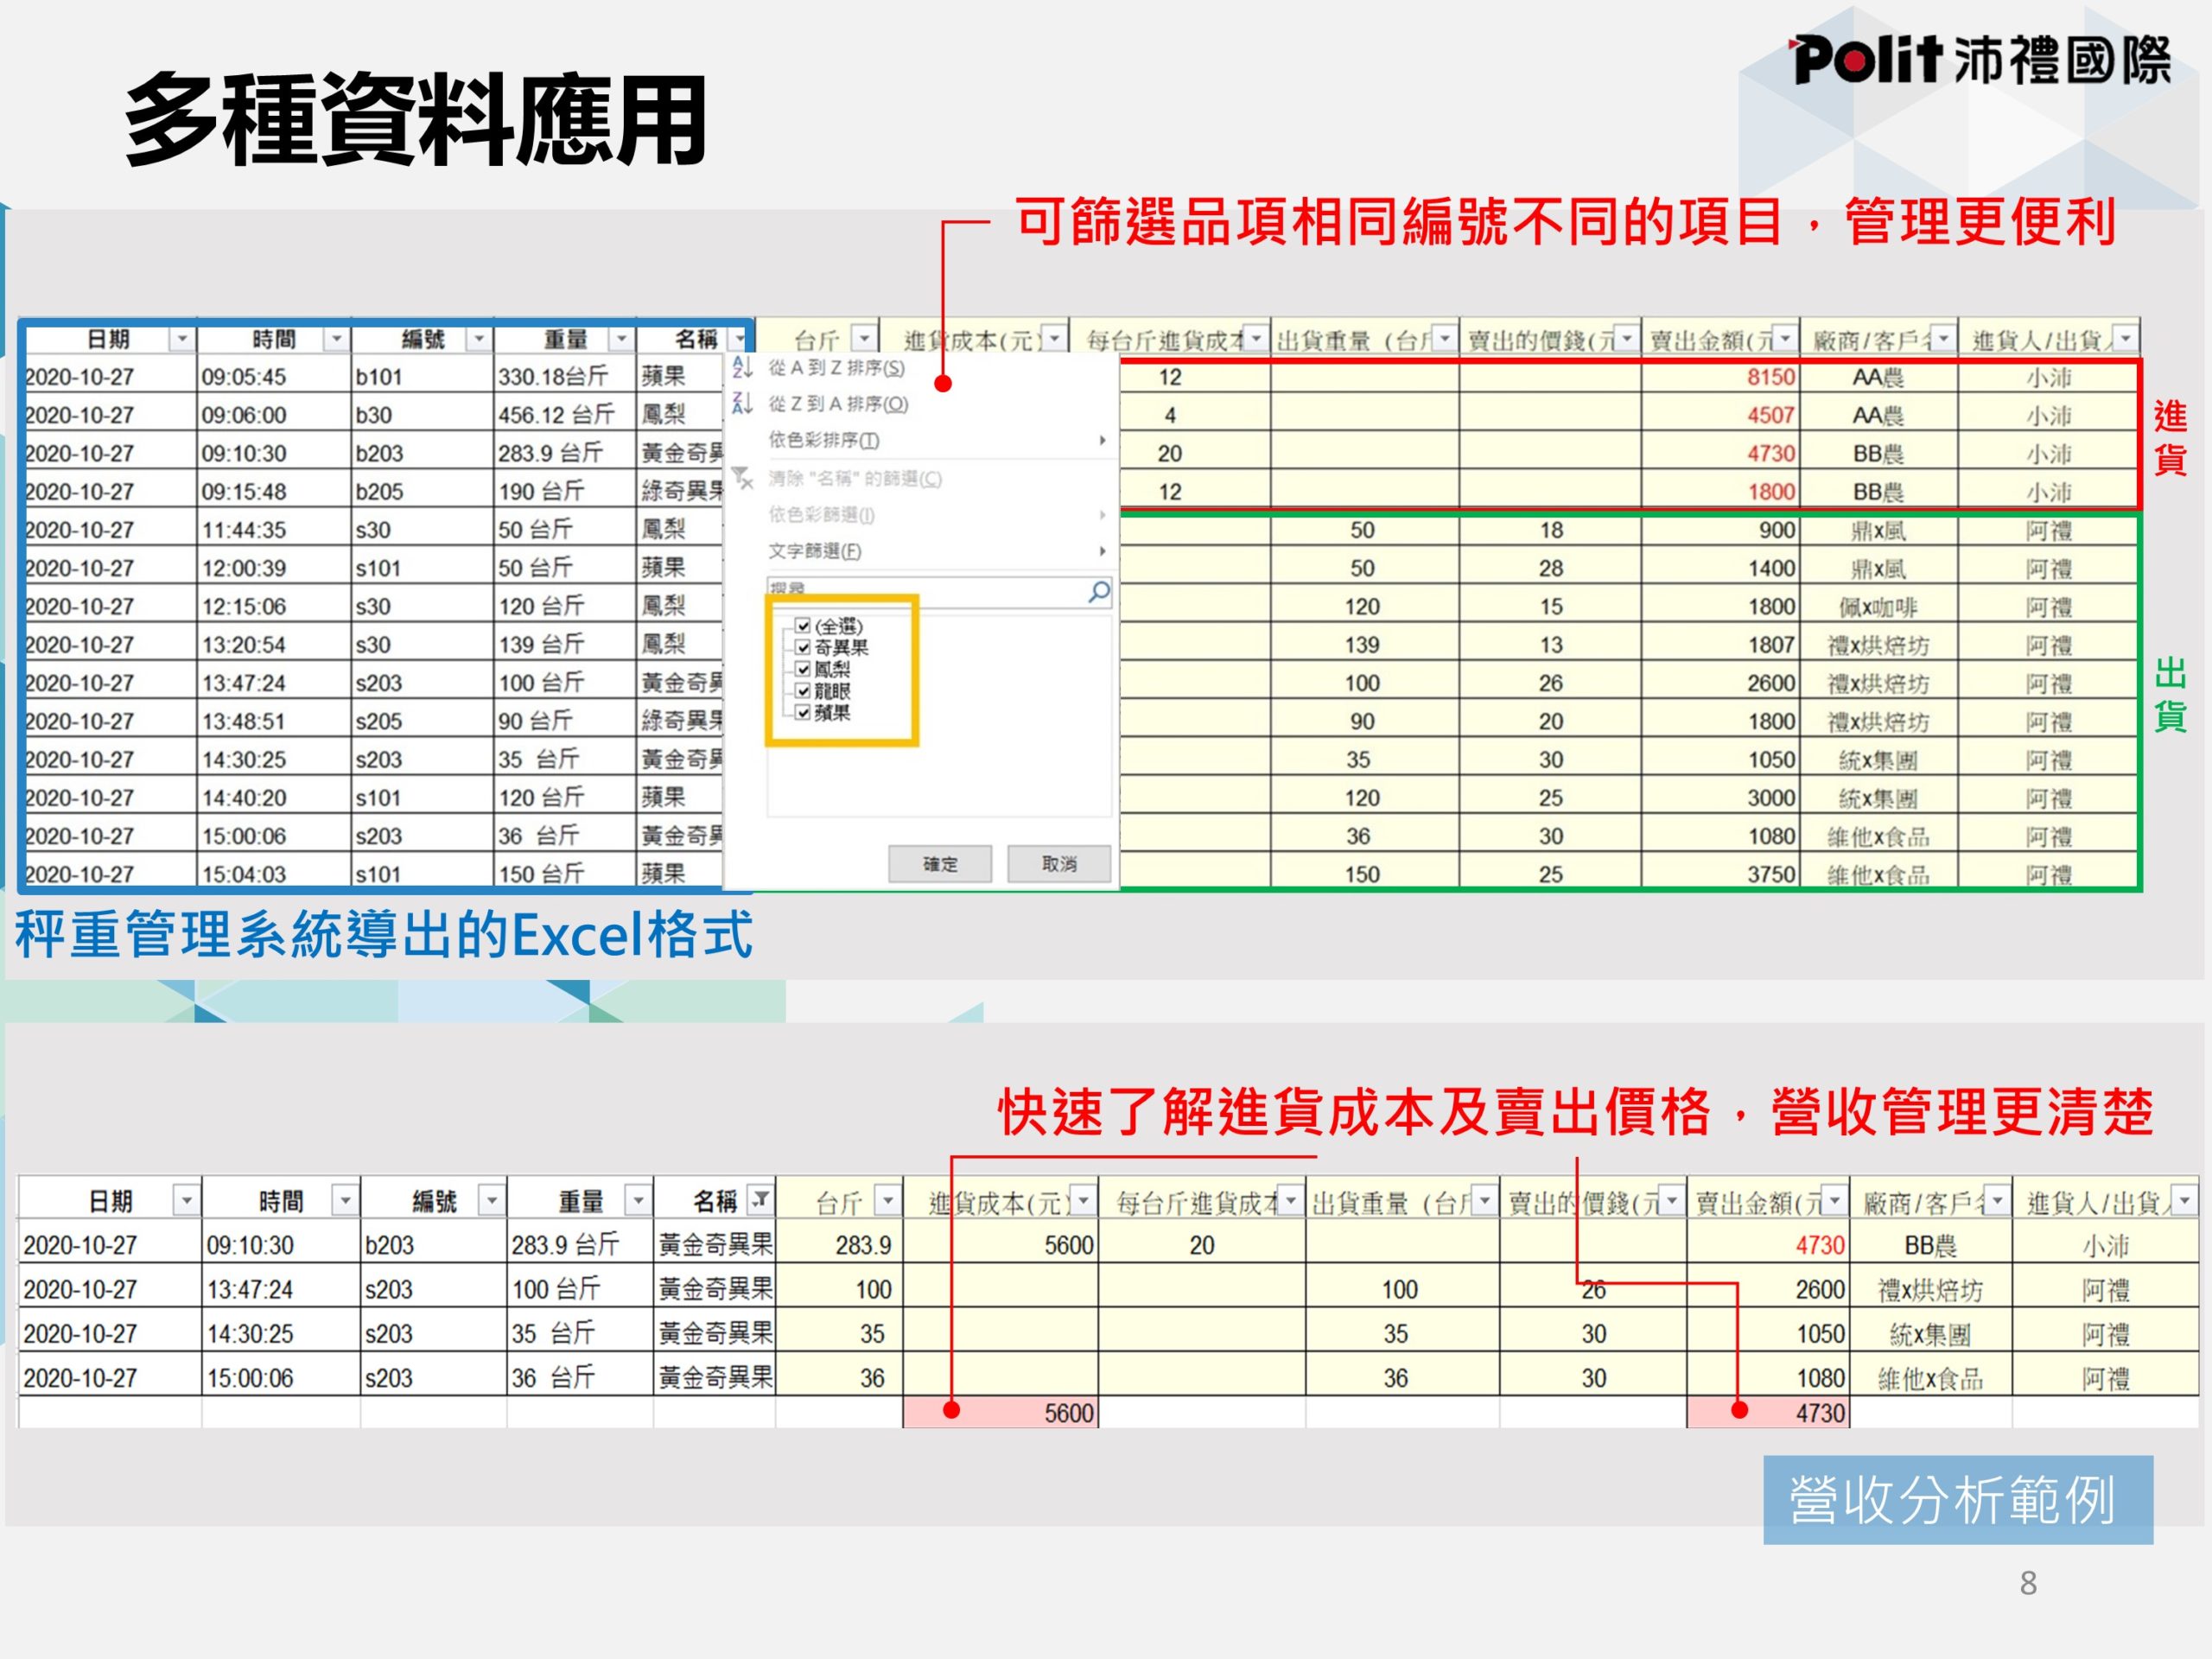2212x1659 pixels.
Task: Select pink total cell "5600" in lower table
Action: [1001, 1413]
